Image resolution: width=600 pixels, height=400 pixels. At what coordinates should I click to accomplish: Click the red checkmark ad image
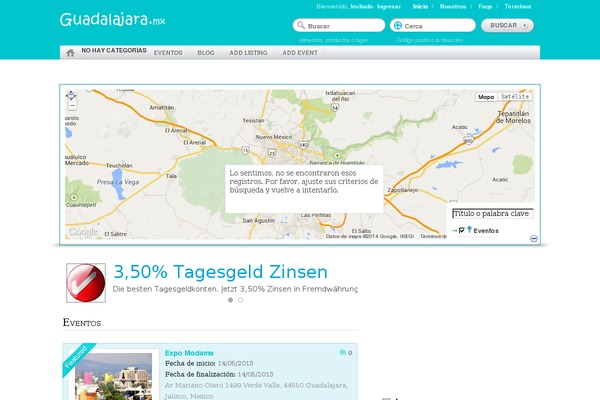[86, 283]
